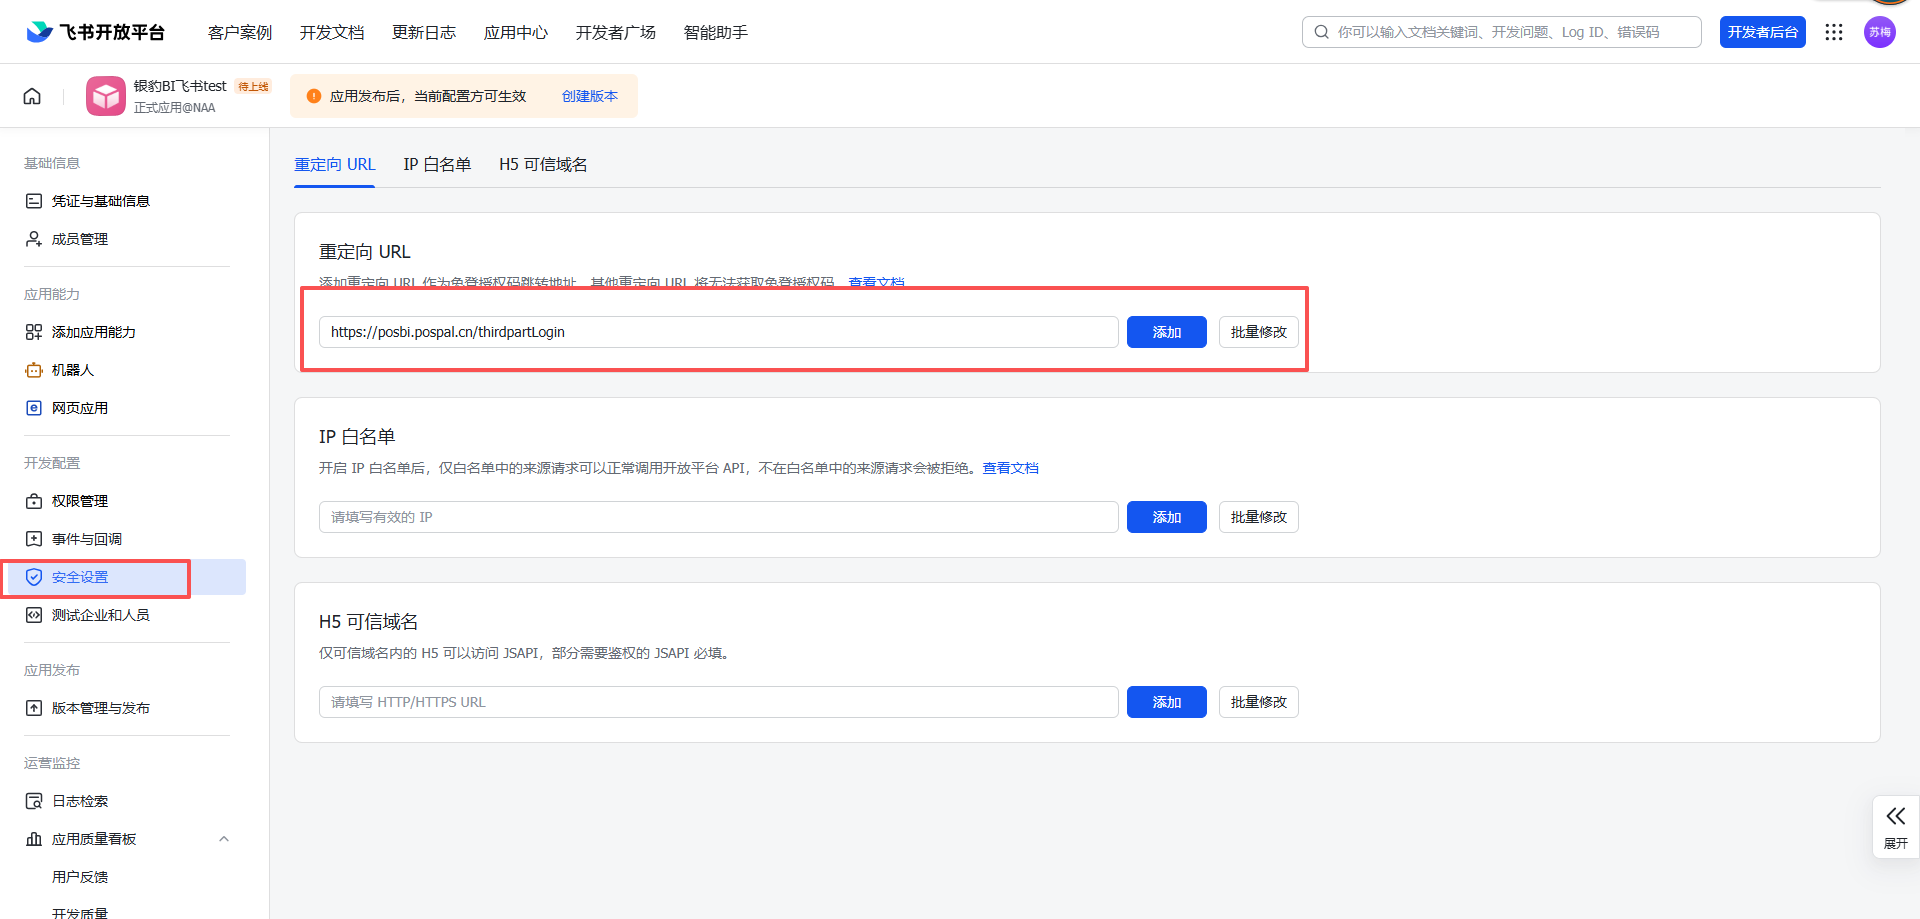
Task: Click the user avatar in top right
Action: pyautogui.click(x=1879, y=32)
